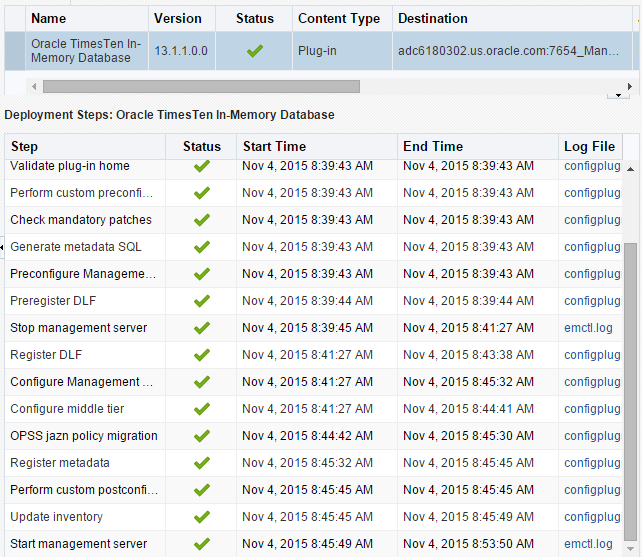Viewport: 642px width, 557px height.
Task: Click the Log File column header
Action: (590, 147)
